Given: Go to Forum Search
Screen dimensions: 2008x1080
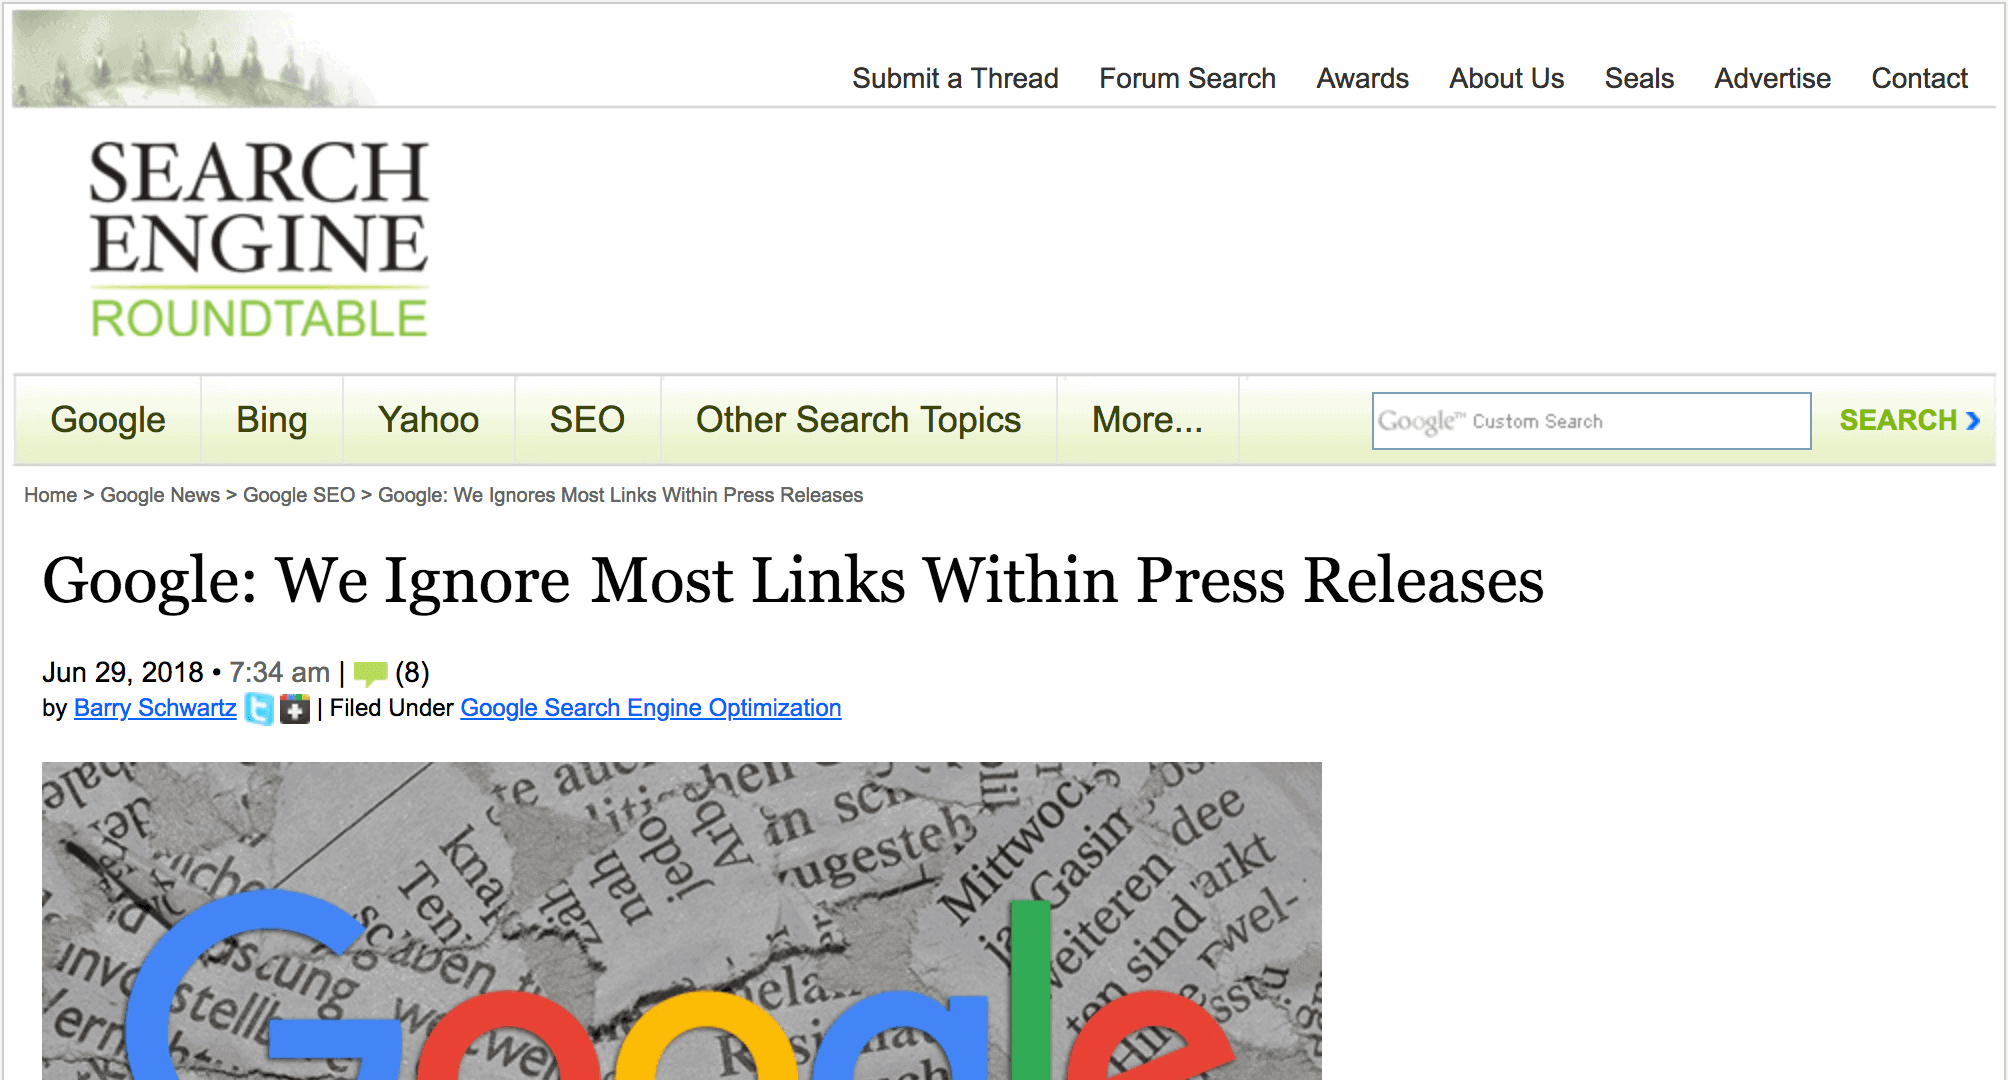Looking at the screenshot, I should pyautogui.click(x=1187, y=78).
